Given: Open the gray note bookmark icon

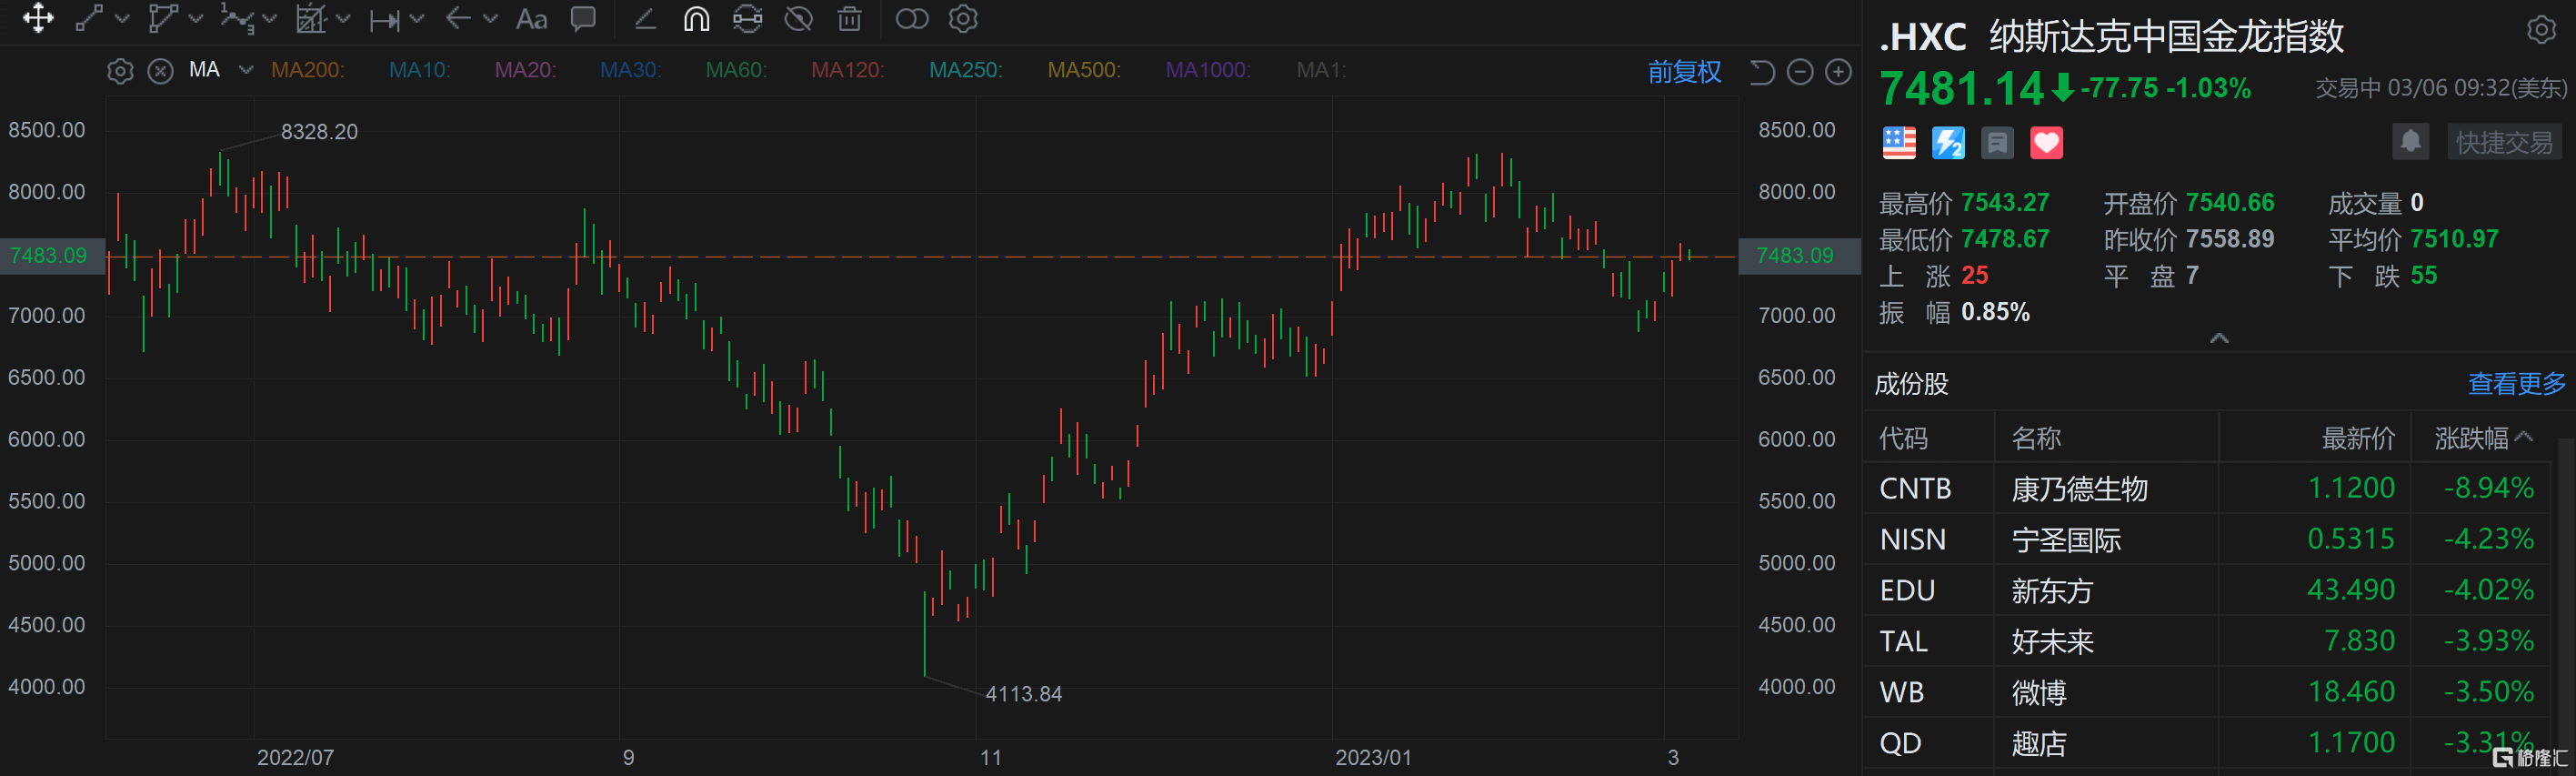Looking at the screenshot, I should pos(1997,143).
